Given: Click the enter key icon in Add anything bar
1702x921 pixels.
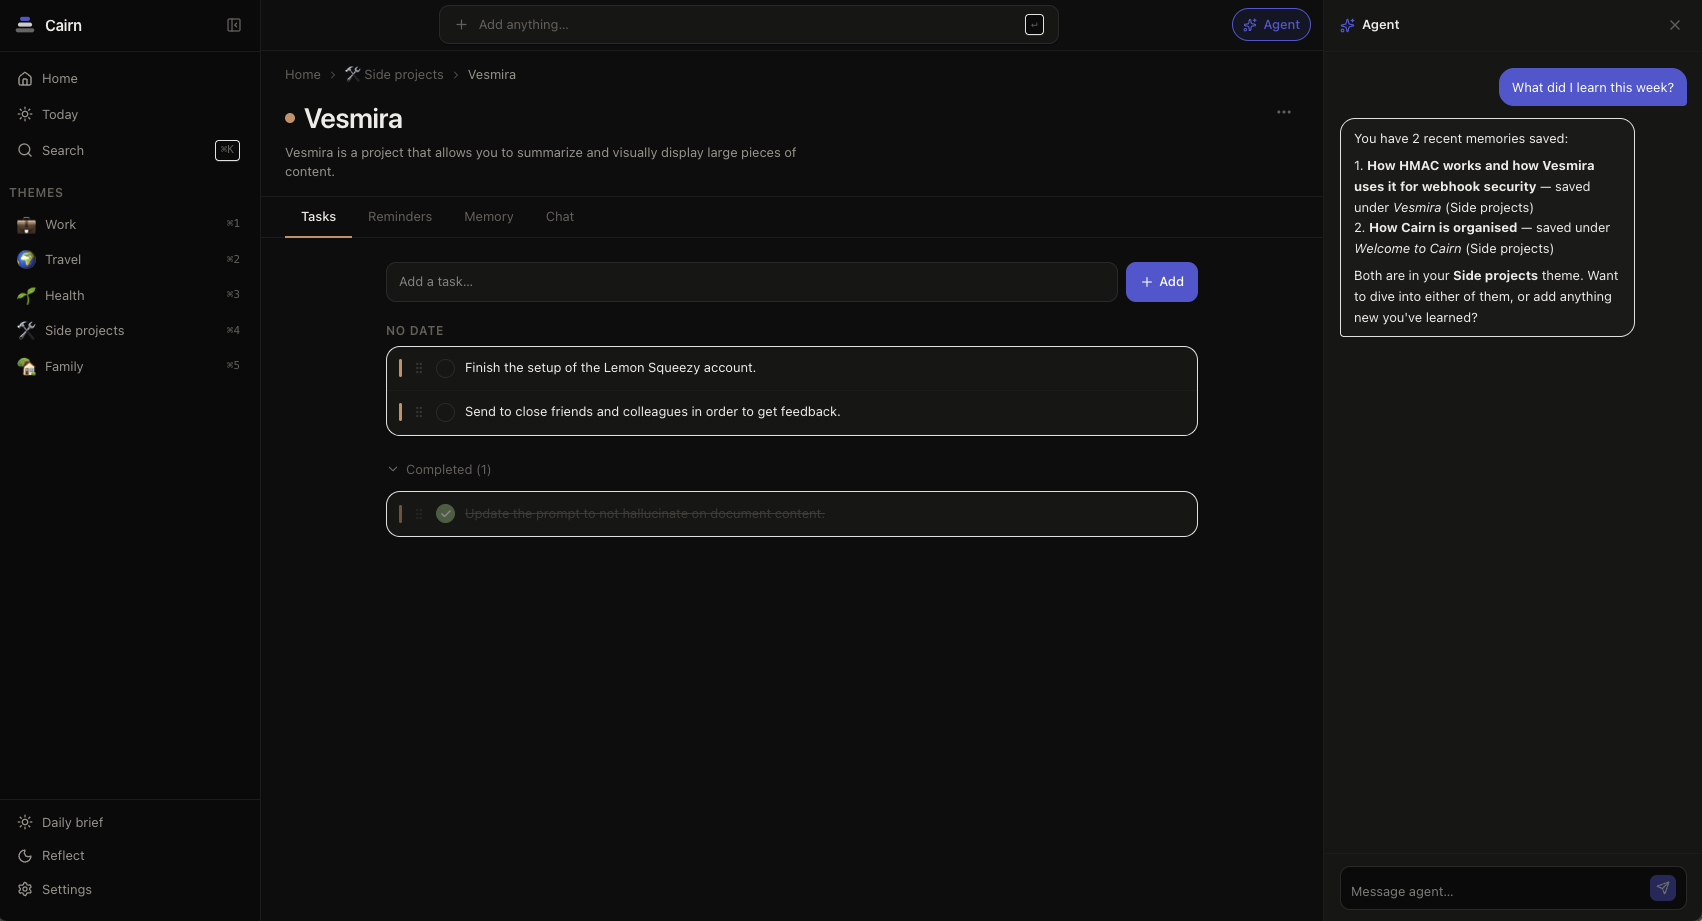Looking at the screenshot, I should (x=1035, y=25).
